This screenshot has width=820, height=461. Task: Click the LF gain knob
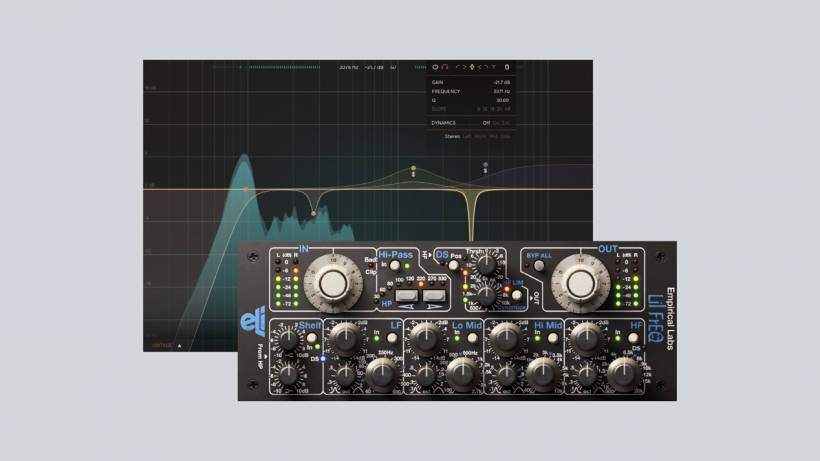pyautogui.click(x=346, y=340)
